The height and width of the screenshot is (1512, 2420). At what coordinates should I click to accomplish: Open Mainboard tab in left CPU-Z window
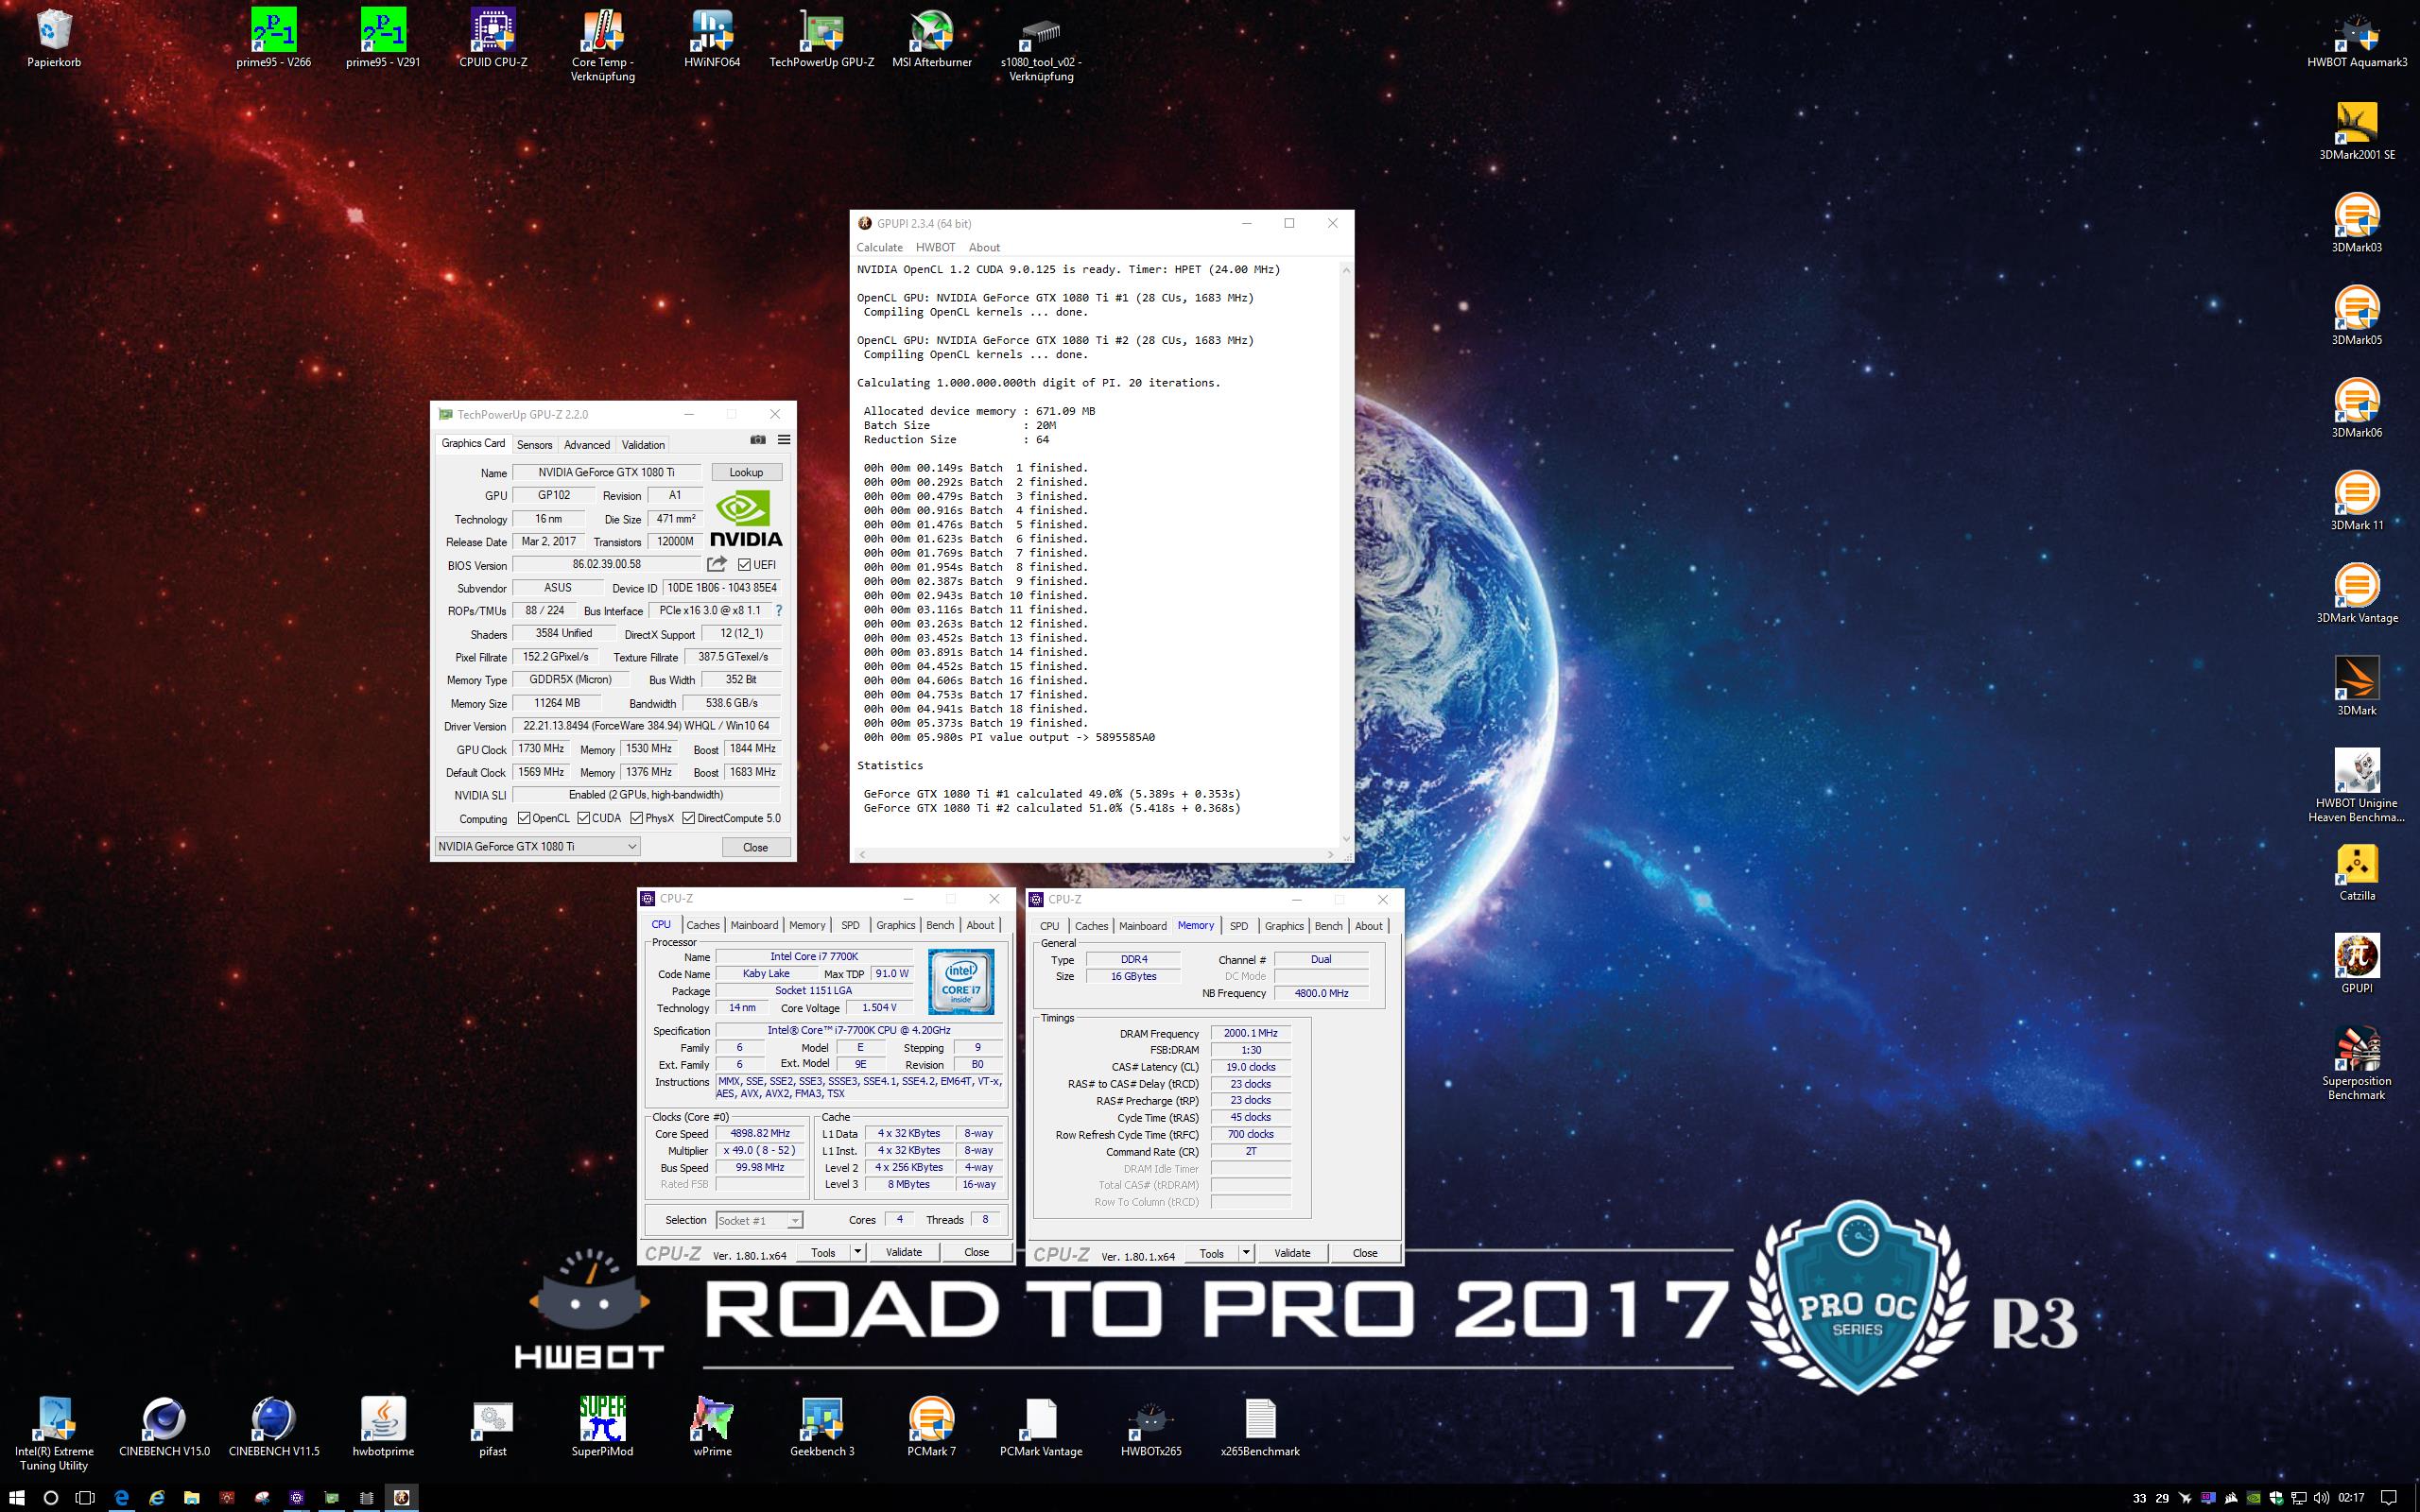tap(754, 925)
